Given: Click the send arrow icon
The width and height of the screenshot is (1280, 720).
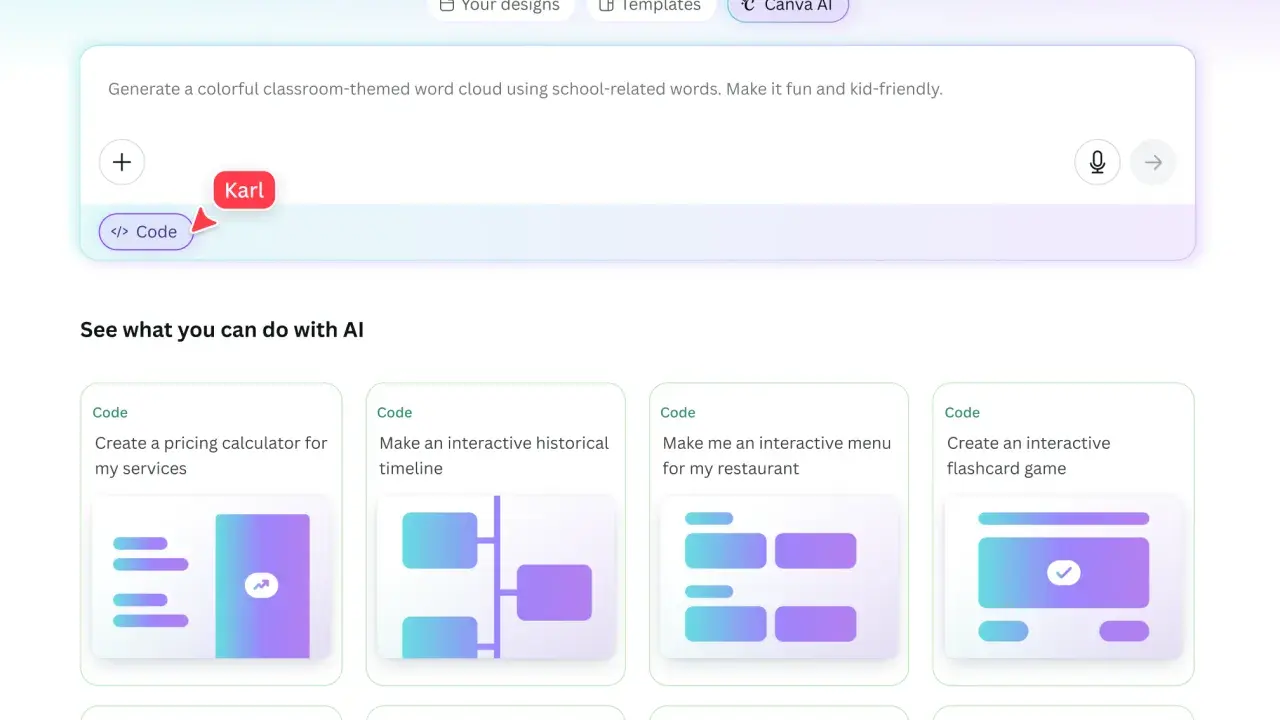Looking at the screenshot, I should click(x=1153, y=162).
